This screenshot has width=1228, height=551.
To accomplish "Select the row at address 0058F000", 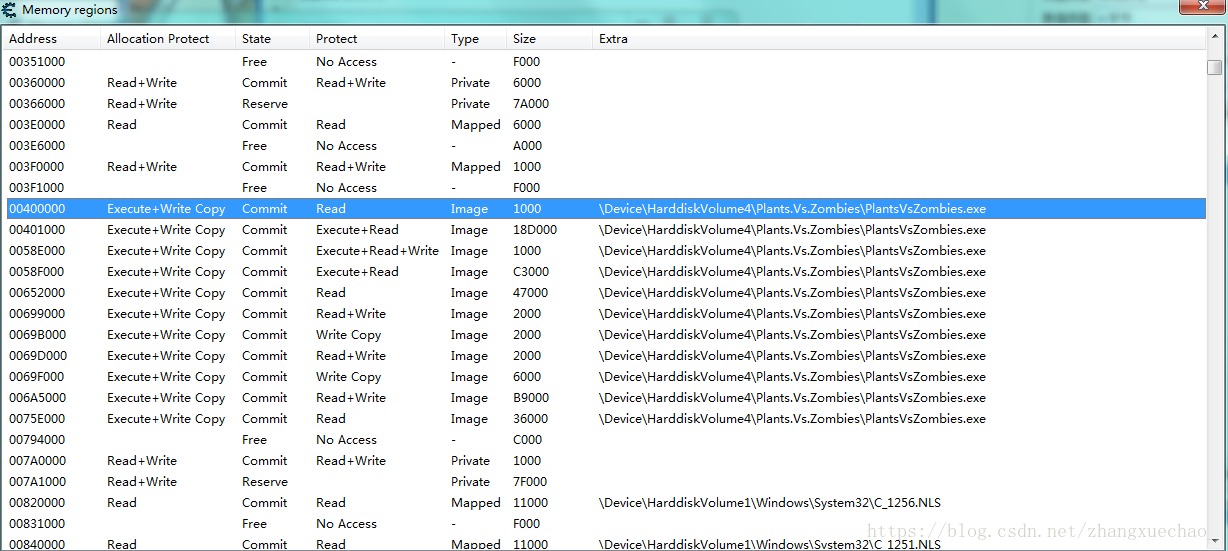I will (604, 272).
